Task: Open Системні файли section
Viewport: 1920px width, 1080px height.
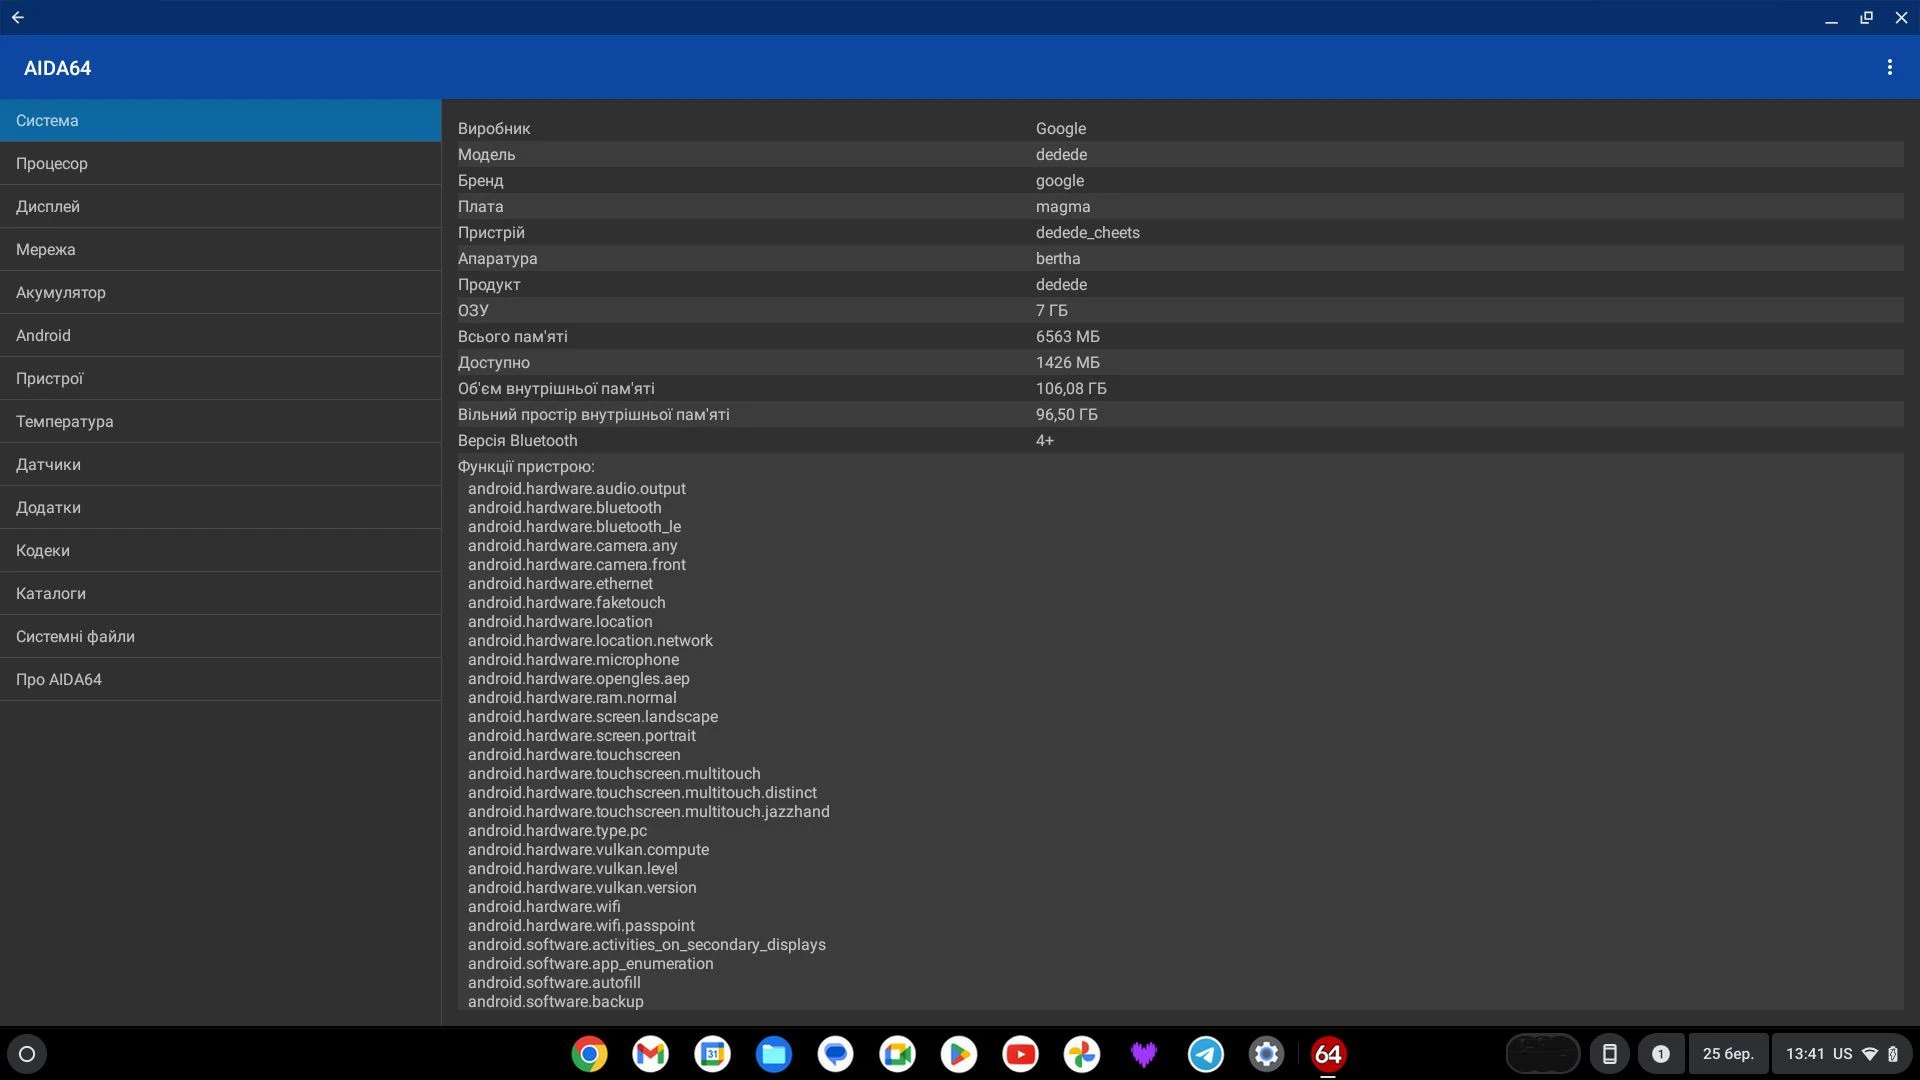Action: pos(220,636)
